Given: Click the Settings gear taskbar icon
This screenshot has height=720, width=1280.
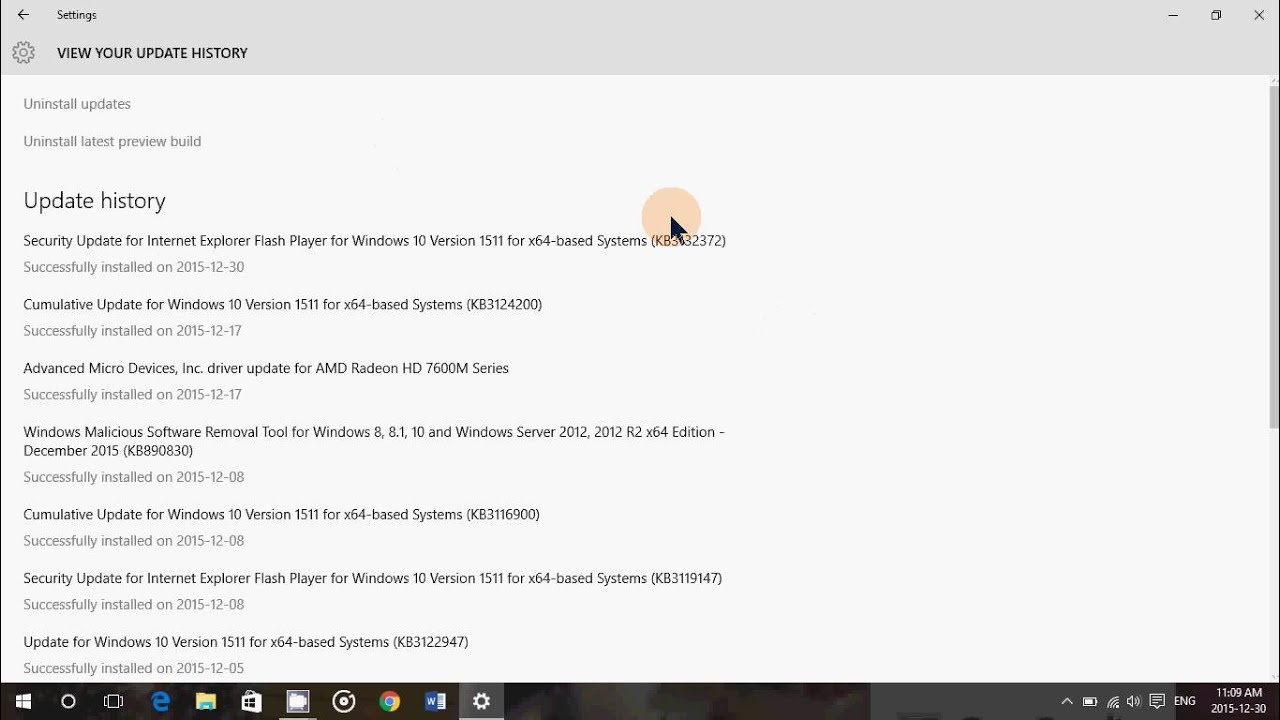Looking at the screenshot, I should (482, 702).
